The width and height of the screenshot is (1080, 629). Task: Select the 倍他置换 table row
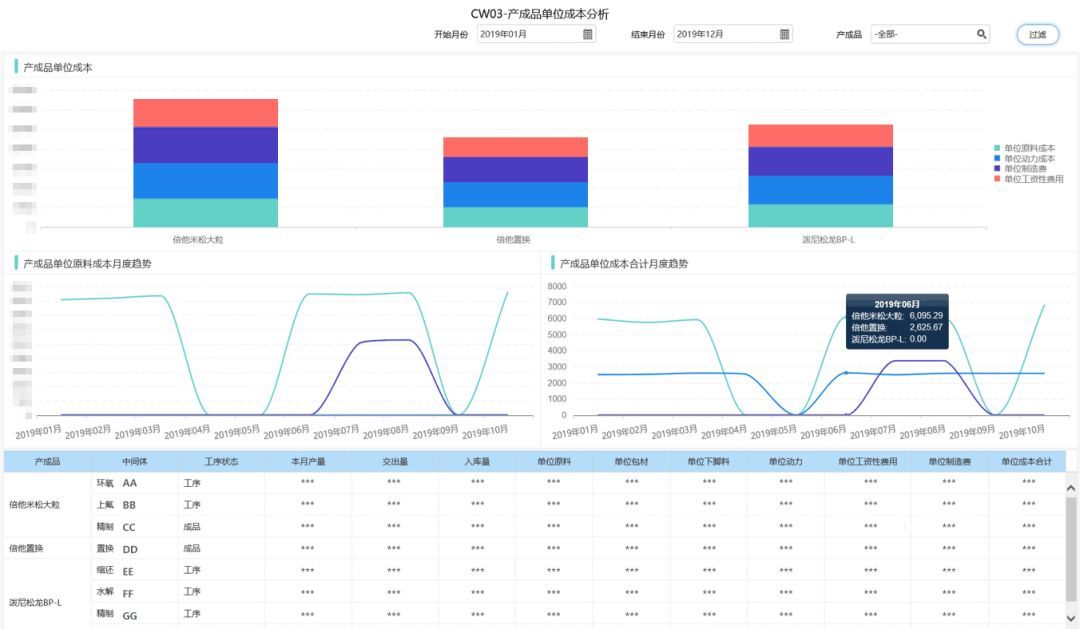pos(534,549)
